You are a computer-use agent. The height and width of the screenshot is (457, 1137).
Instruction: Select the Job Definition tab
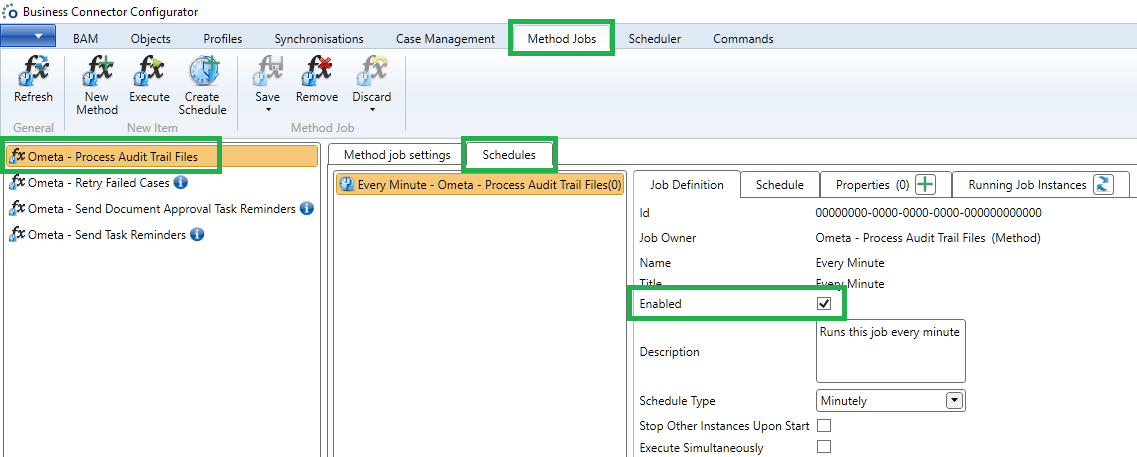coord(687,185)
